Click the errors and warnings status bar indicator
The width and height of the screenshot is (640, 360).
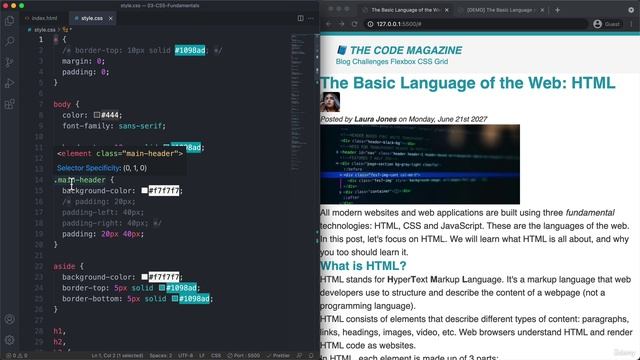(17, 356)
